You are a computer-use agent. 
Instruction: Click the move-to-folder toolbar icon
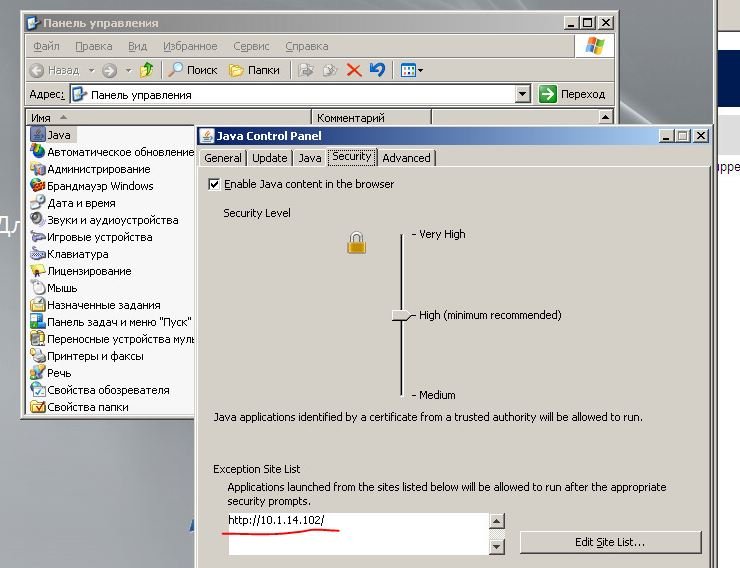[306, 70]
